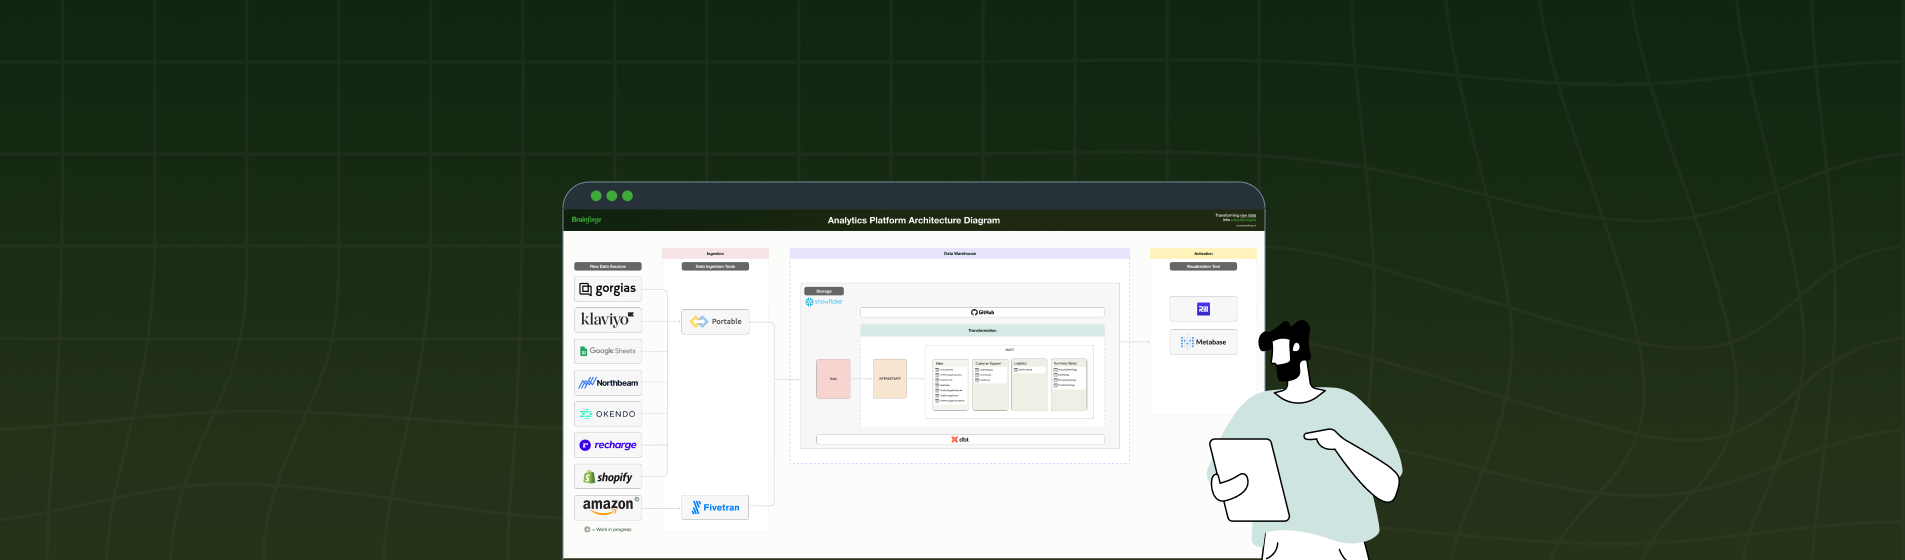Click the Storage label badge

tap(824, 292)
